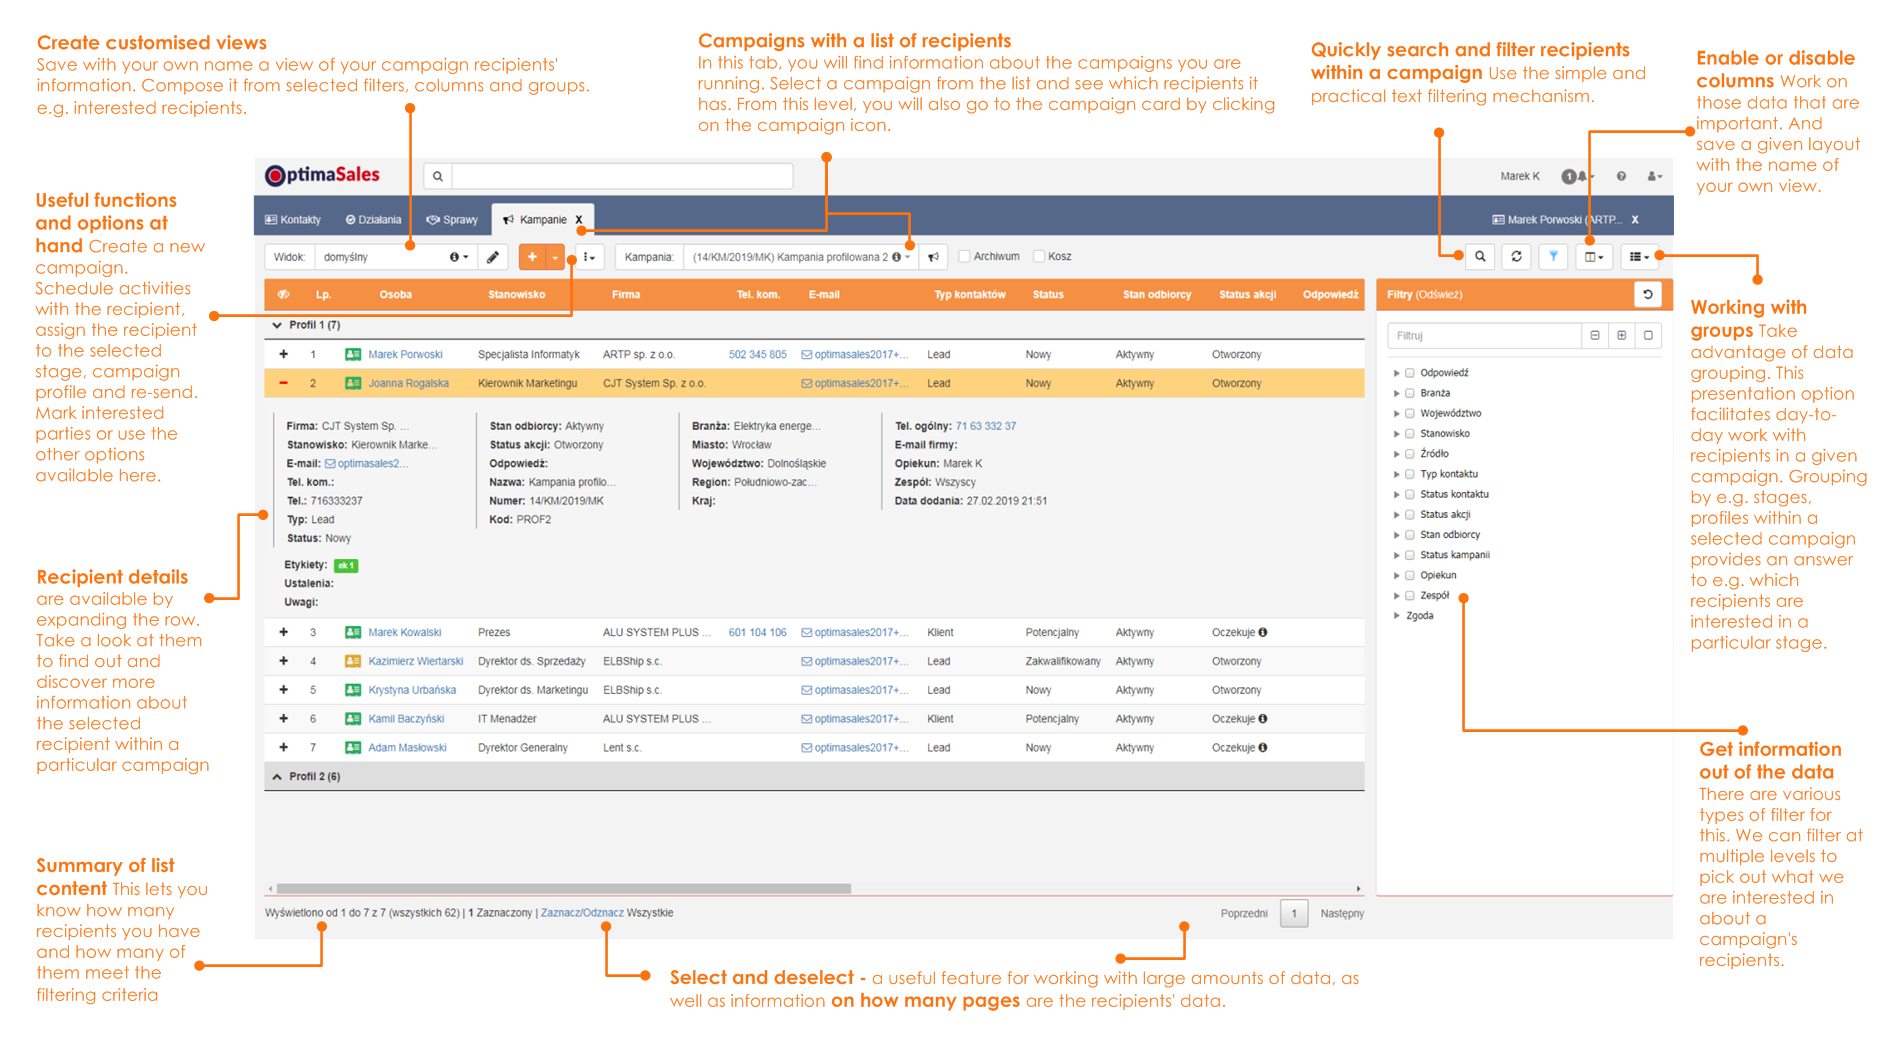The width and height of the screenshot is (1904, 1060).
Task: Select the search magnifier icon above the recipient list
Action: pos(1480,257)
